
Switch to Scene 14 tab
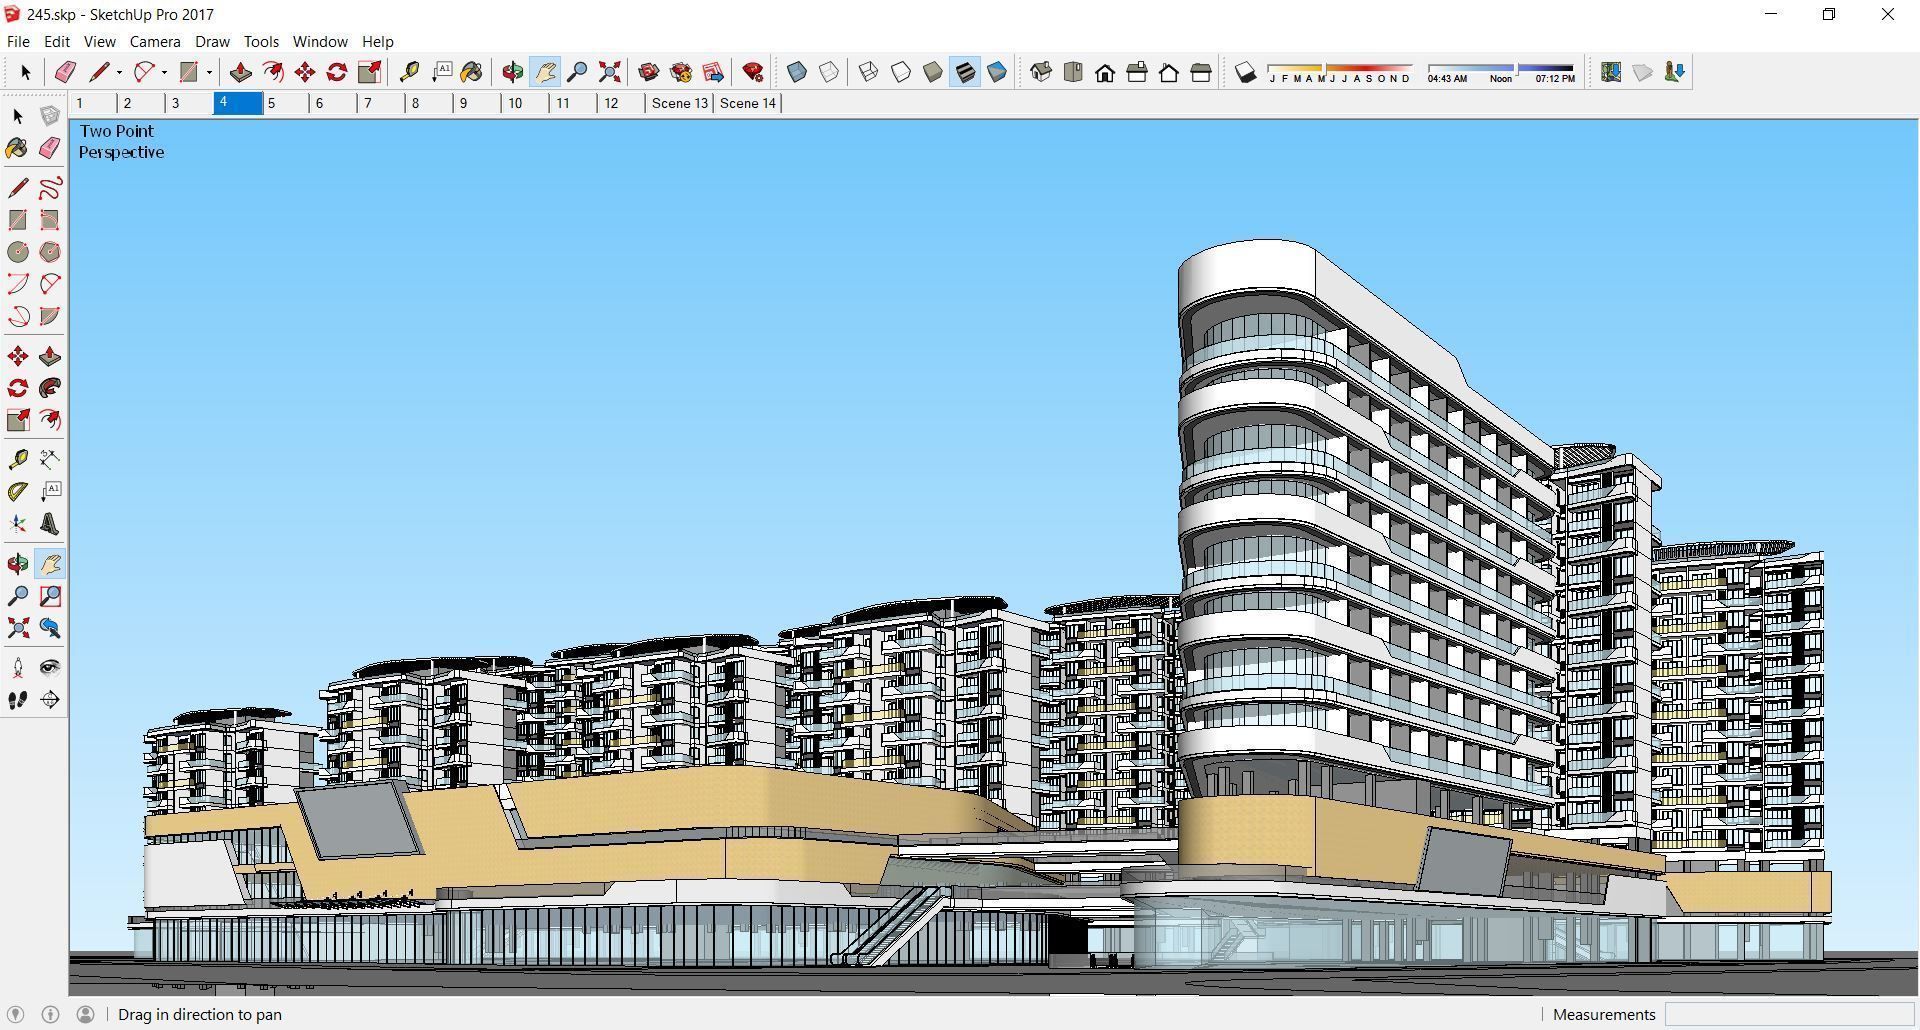(x=748, y=103)
